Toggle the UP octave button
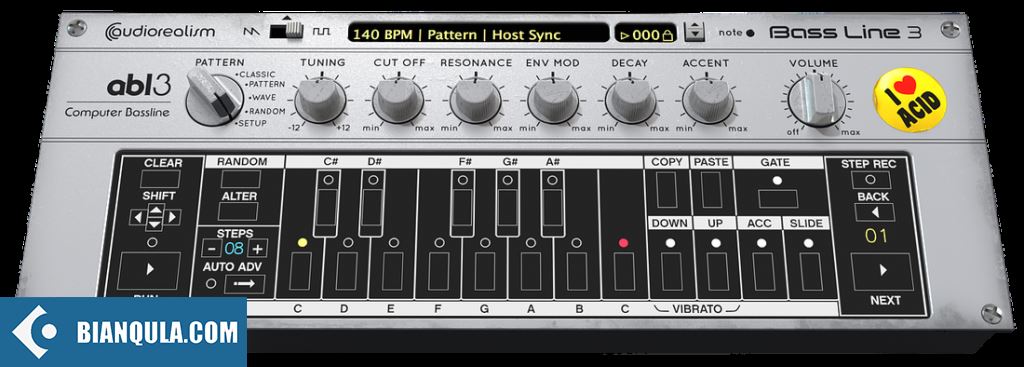Image resolution: width=1024 pixels, height=367 pixels. pos(717,271)
